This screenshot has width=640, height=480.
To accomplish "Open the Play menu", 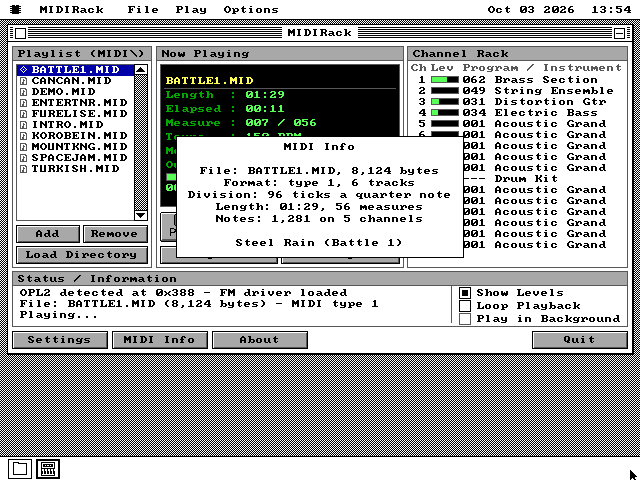I will coord(191,9).
